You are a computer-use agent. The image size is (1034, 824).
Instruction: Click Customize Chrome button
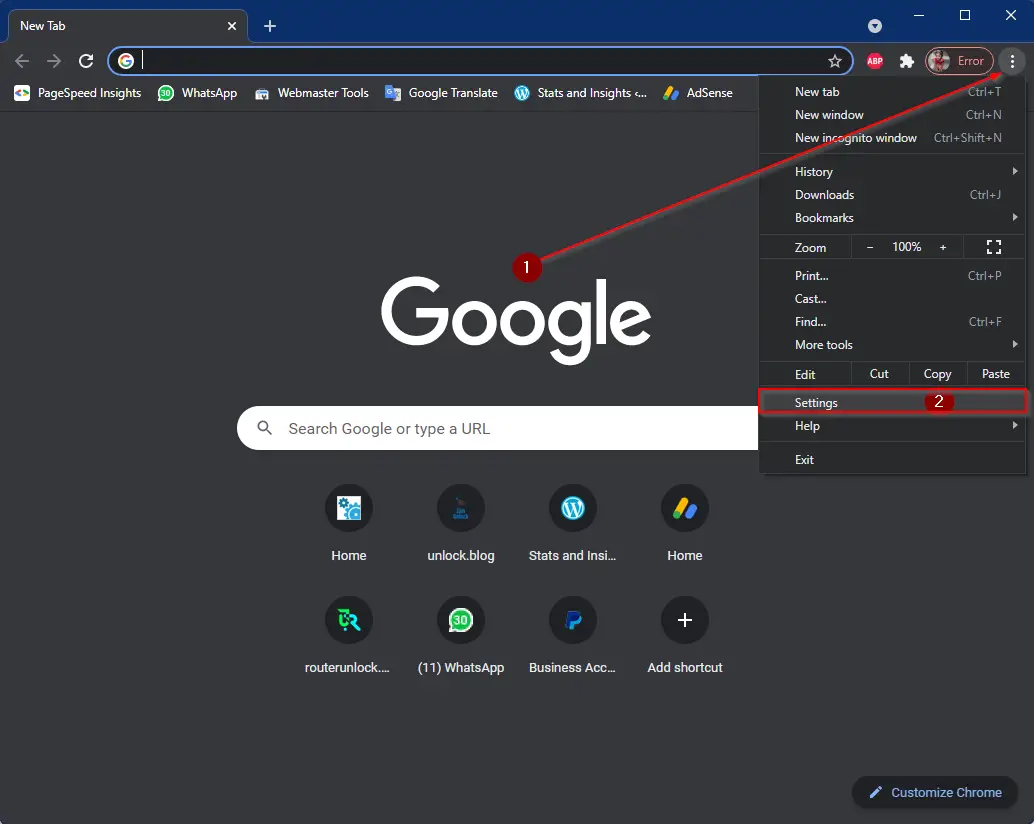(x=935, y=792)
